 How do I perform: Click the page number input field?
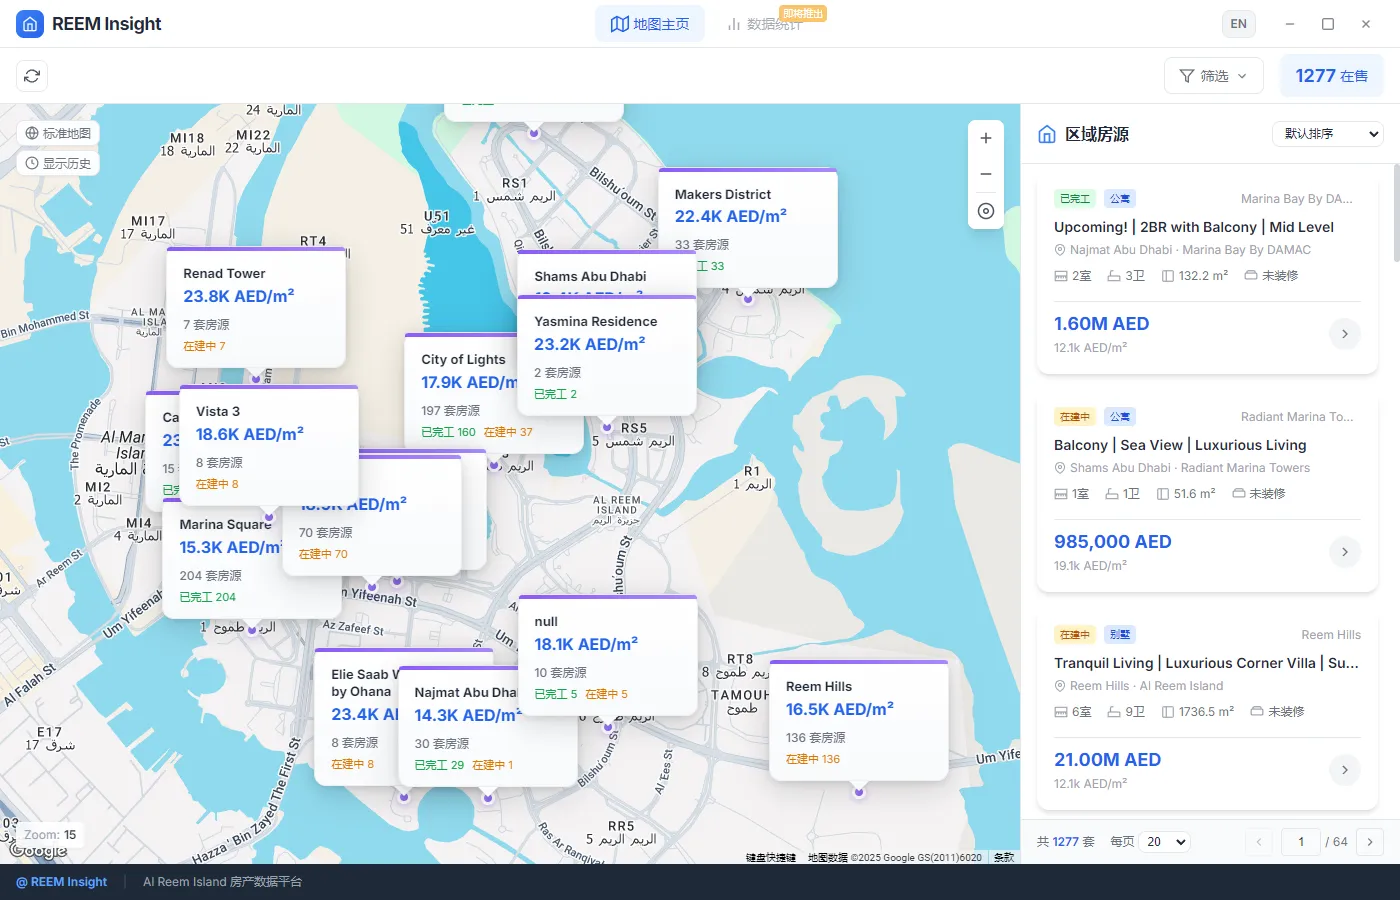click(1301, 842)
